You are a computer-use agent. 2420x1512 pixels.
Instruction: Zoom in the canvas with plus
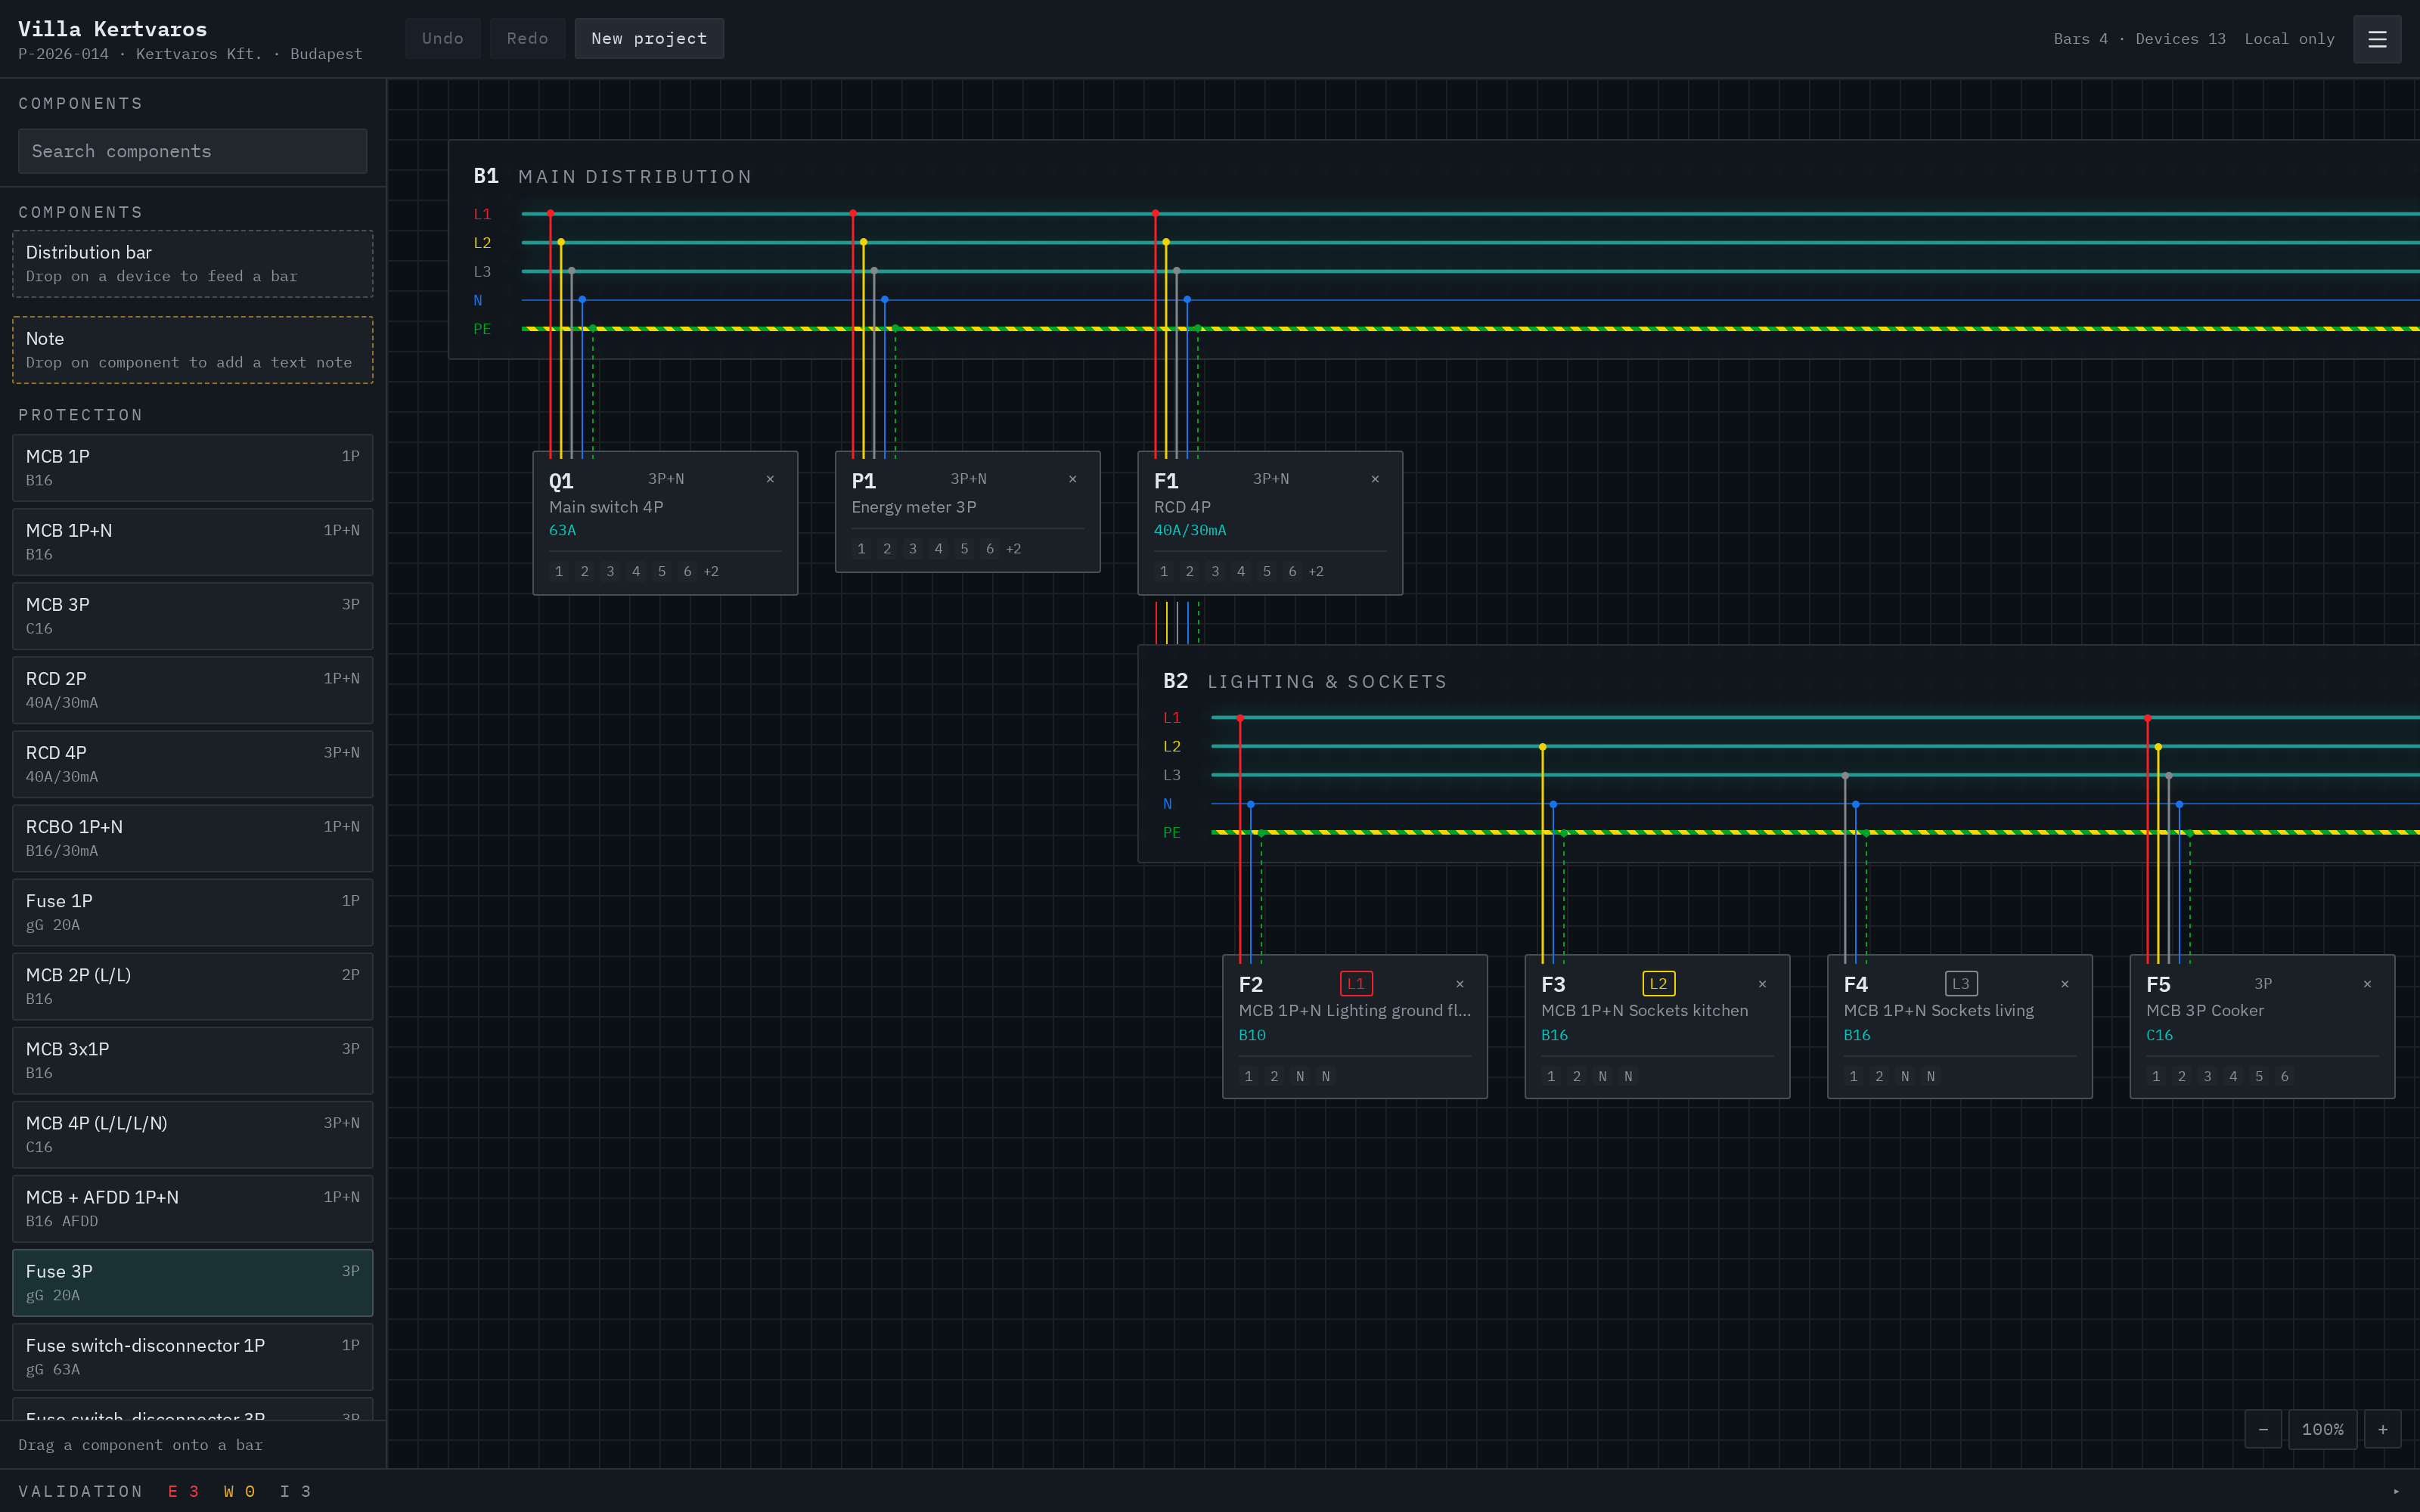[2383, 1429]
